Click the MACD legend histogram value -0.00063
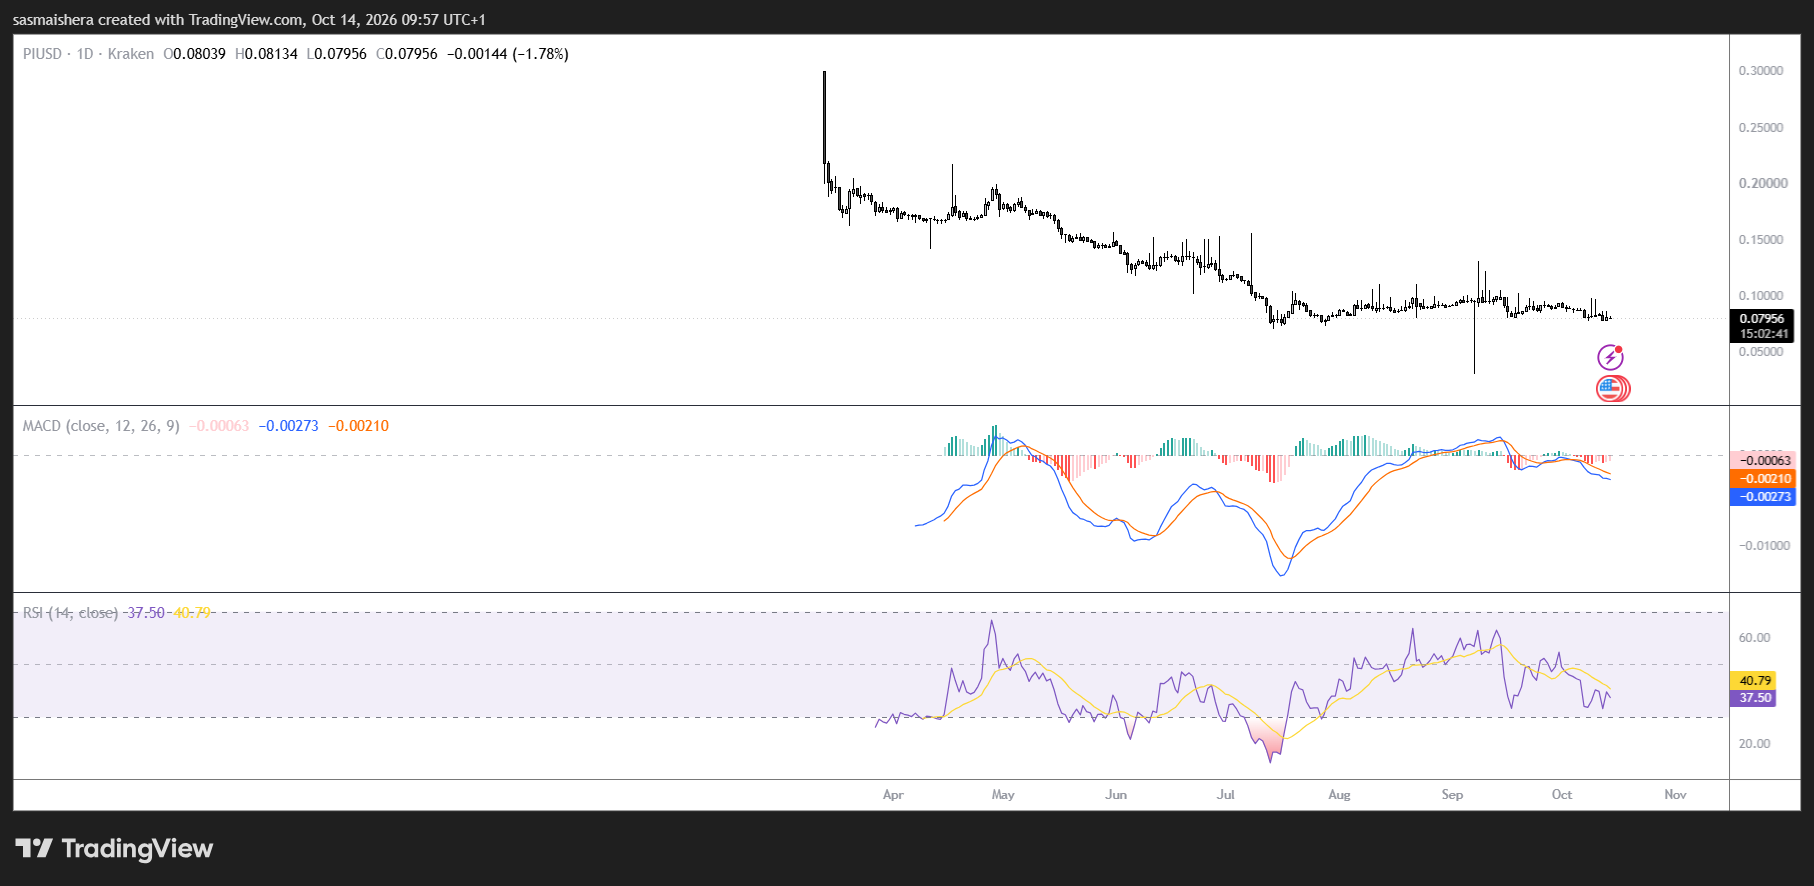 point(219,426)
